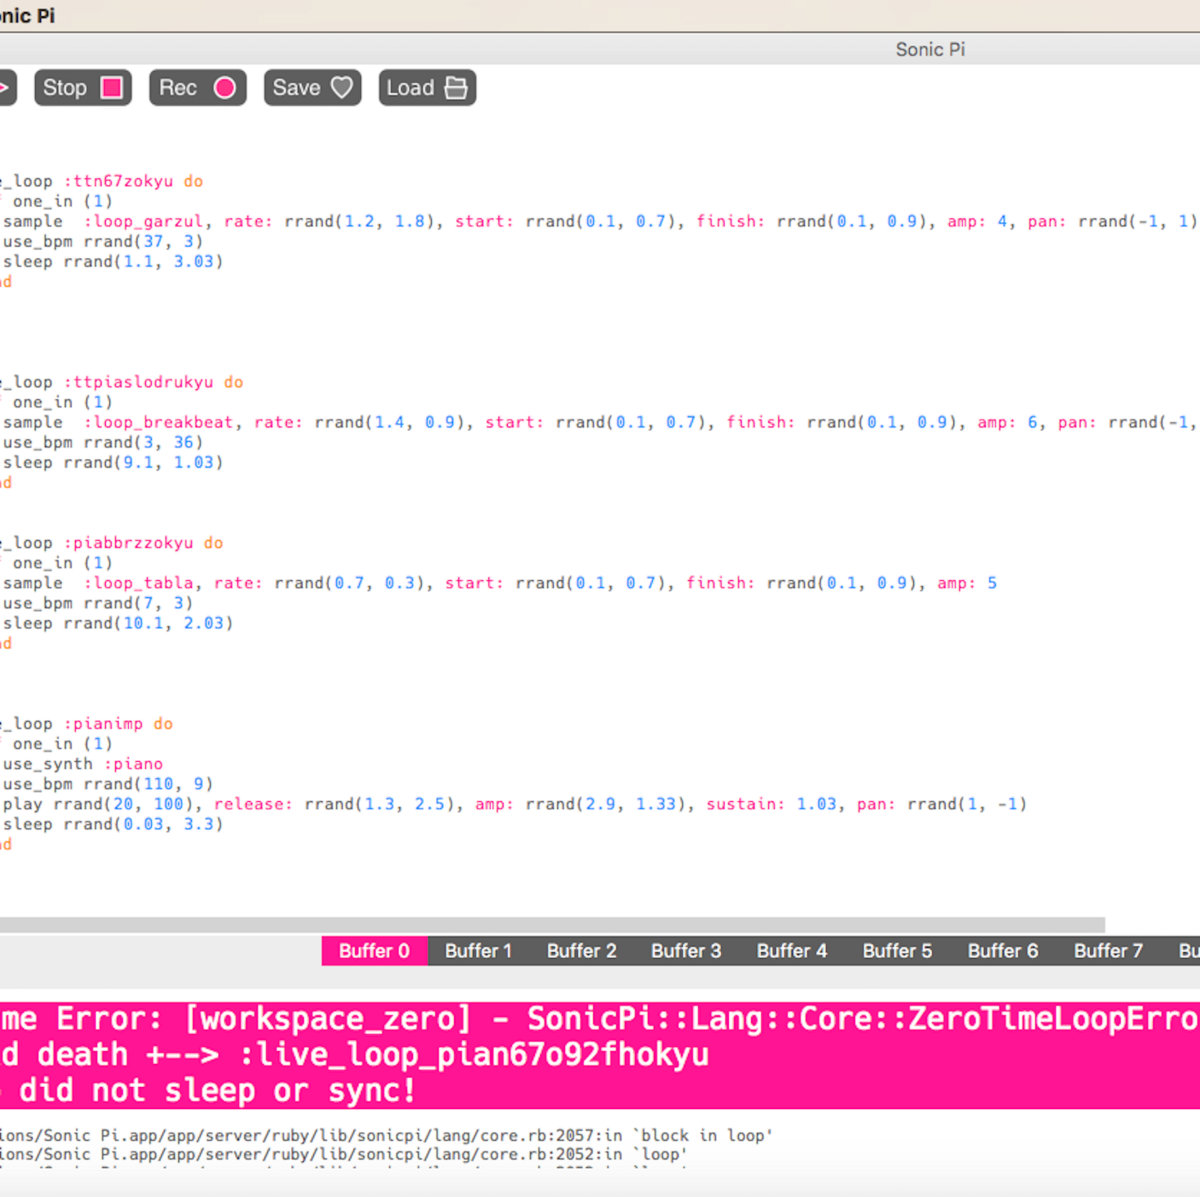Open Buffer 5 workspace tab
1200x1197 pixels.
tap(897, 951)
